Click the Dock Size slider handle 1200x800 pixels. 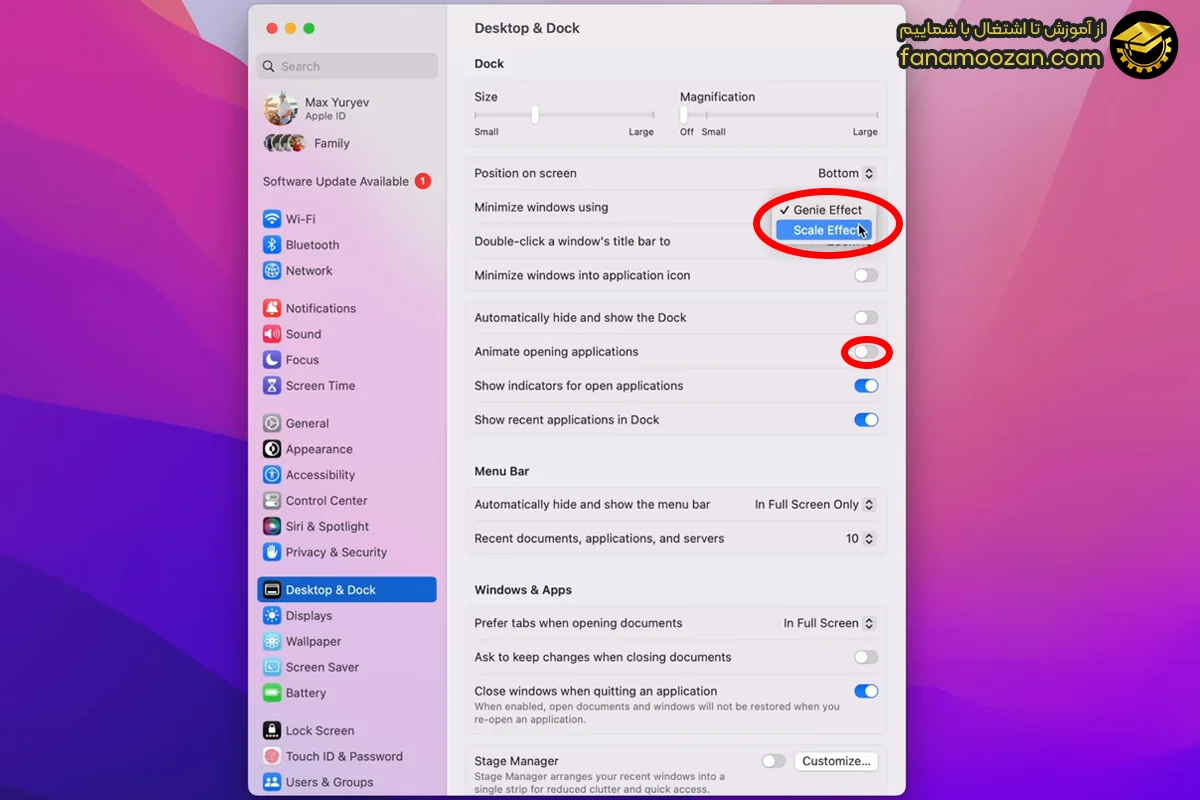click(535, 114)
